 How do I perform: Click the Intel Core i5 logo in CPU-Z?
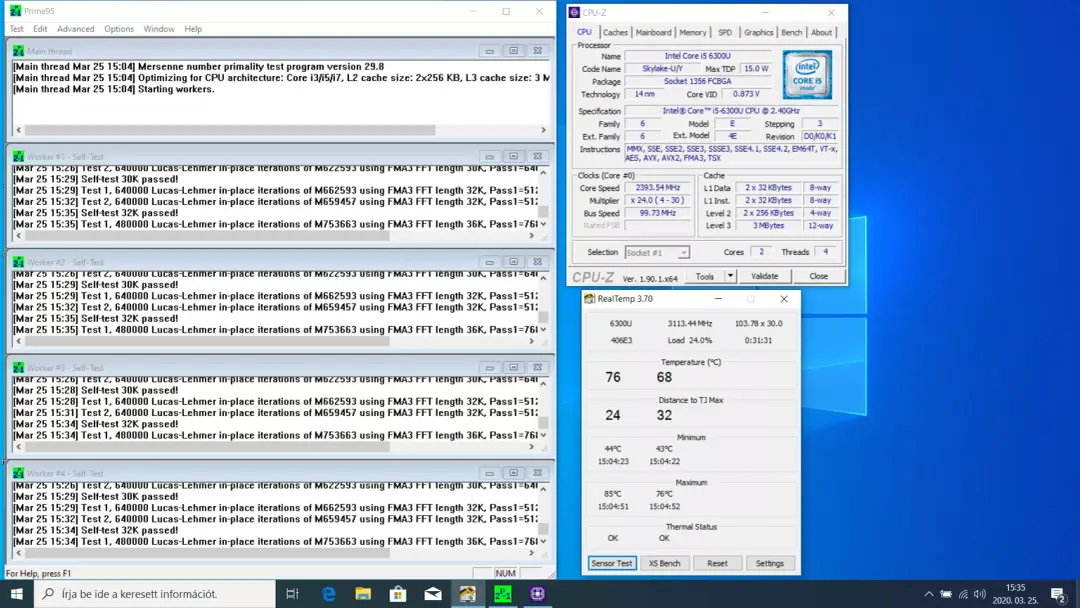(807, 74)
